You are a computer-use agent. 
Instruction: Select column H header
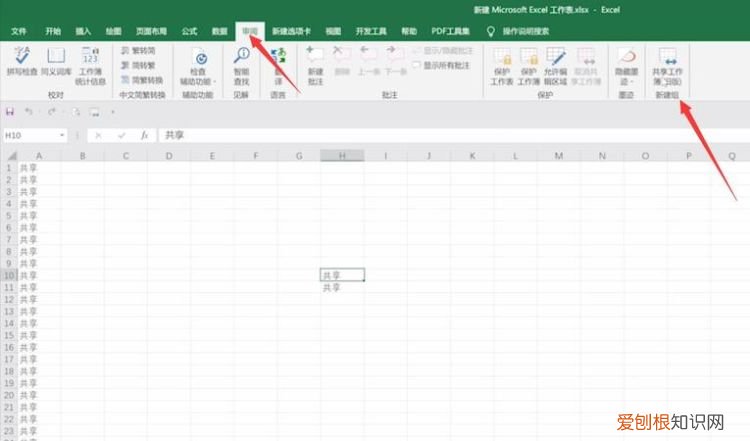342,155
